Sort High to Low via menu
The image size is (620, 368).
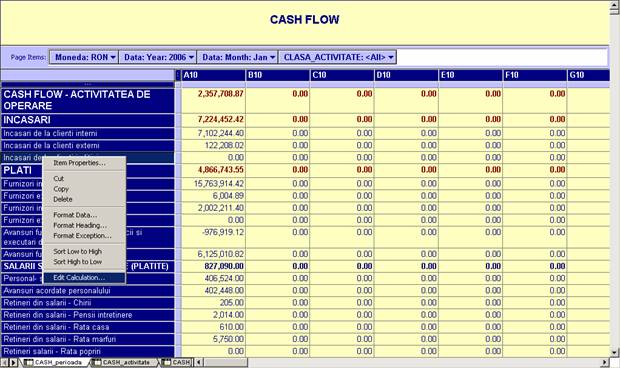coord(78,262)
